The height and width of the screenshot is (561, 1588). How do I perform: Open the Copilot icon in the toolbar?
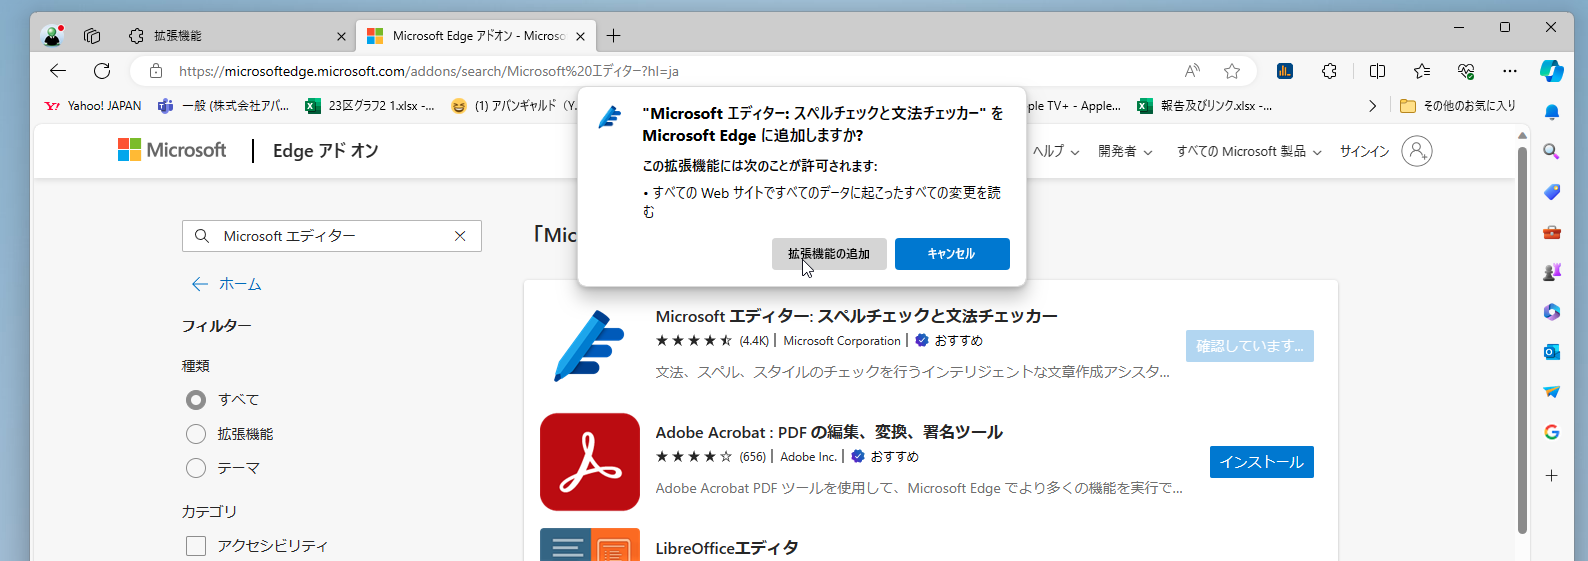(1552, 71)
